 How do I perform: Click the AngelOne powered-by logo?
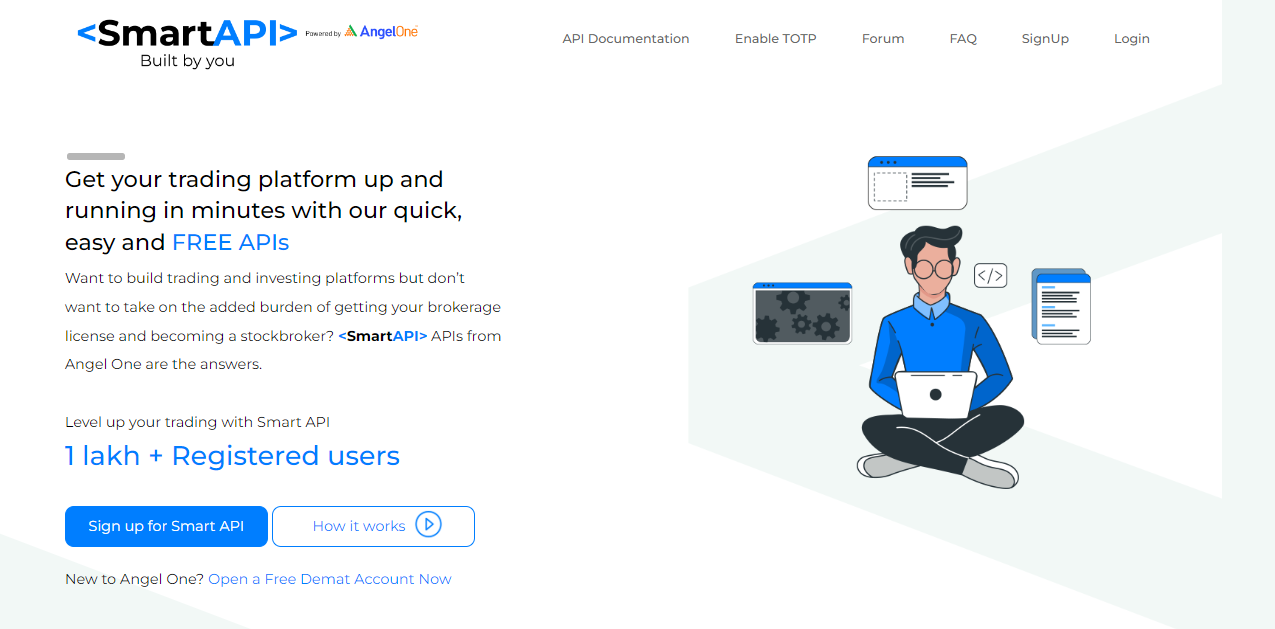pyautogui.click(x=381, y=32)
